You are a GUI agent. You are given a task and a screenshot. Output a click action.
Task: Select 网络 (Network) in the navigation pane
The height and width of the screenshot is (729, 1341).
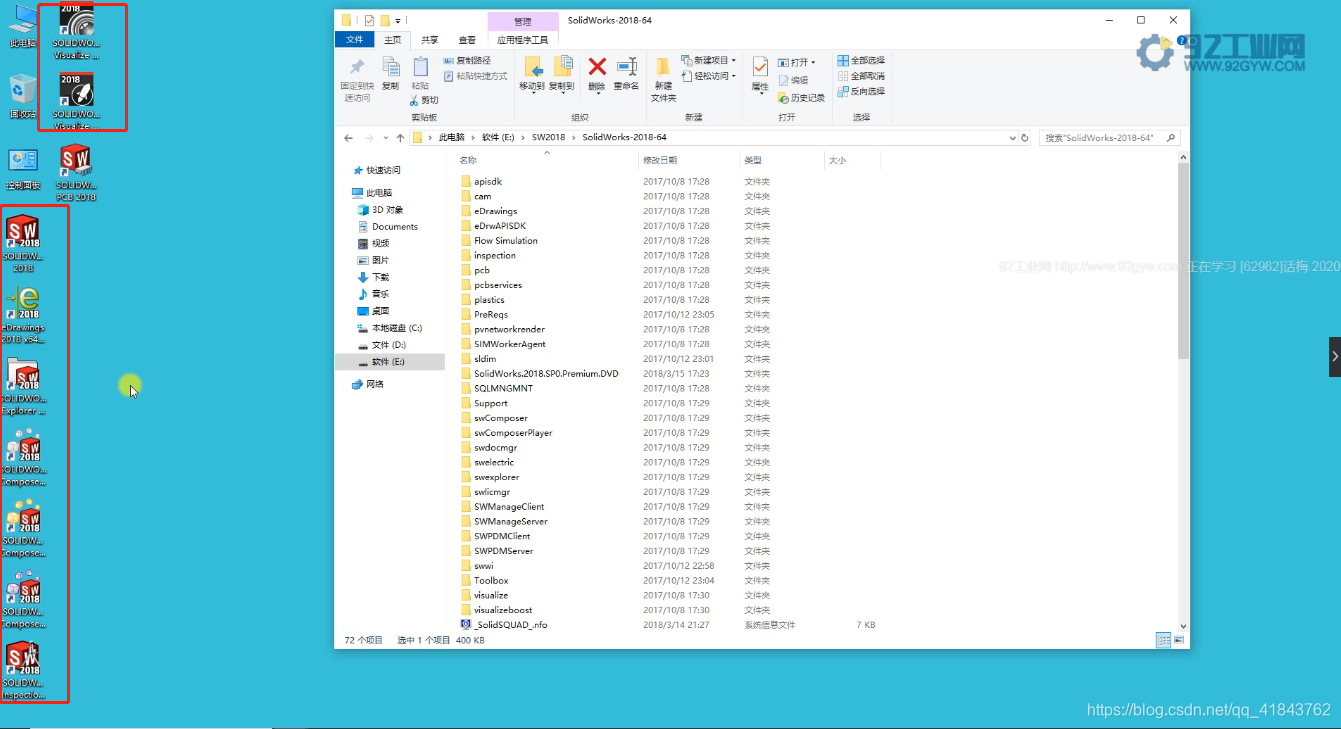coord(368,384)
